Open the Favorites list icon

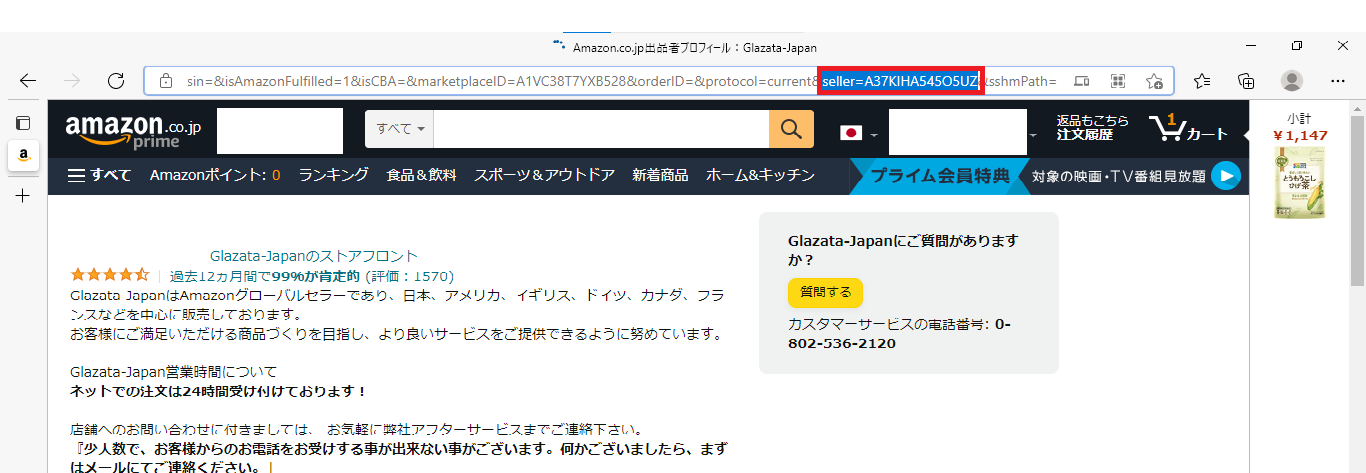1202,81
